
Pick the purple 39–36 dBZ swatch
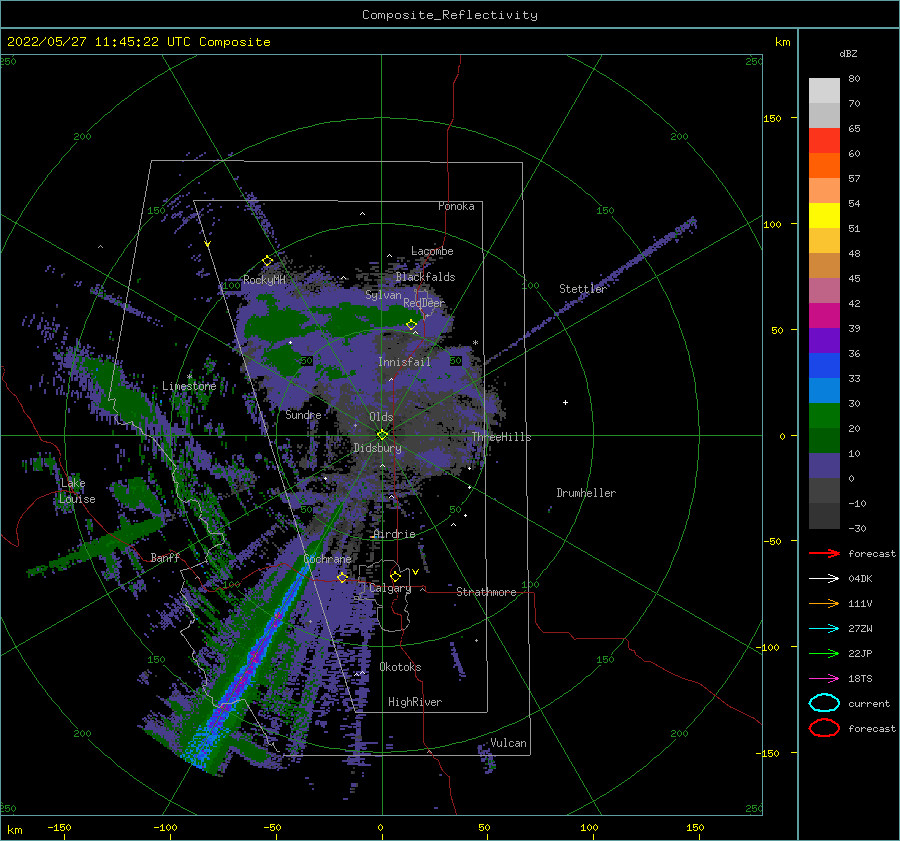pyautogui.click(x=824, y=341)
